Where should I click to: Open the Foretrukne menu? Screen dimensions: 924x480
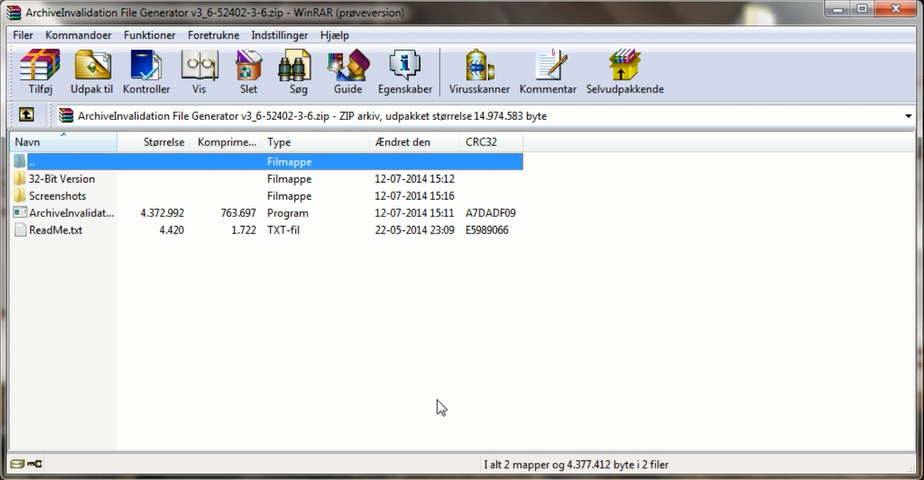point(213,35)
